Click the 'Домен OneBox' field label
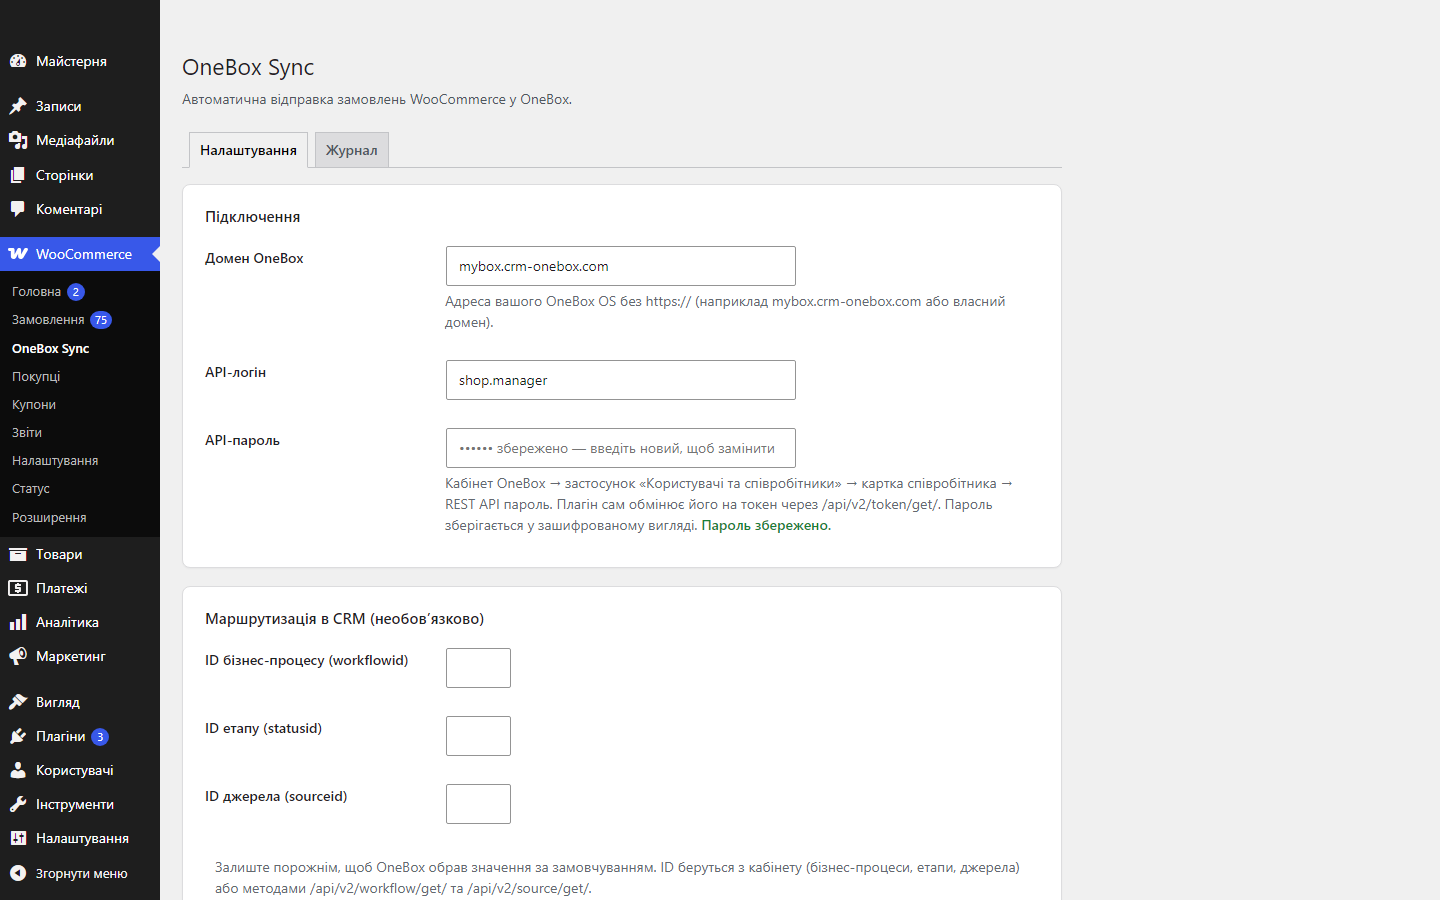 point(254,258)
